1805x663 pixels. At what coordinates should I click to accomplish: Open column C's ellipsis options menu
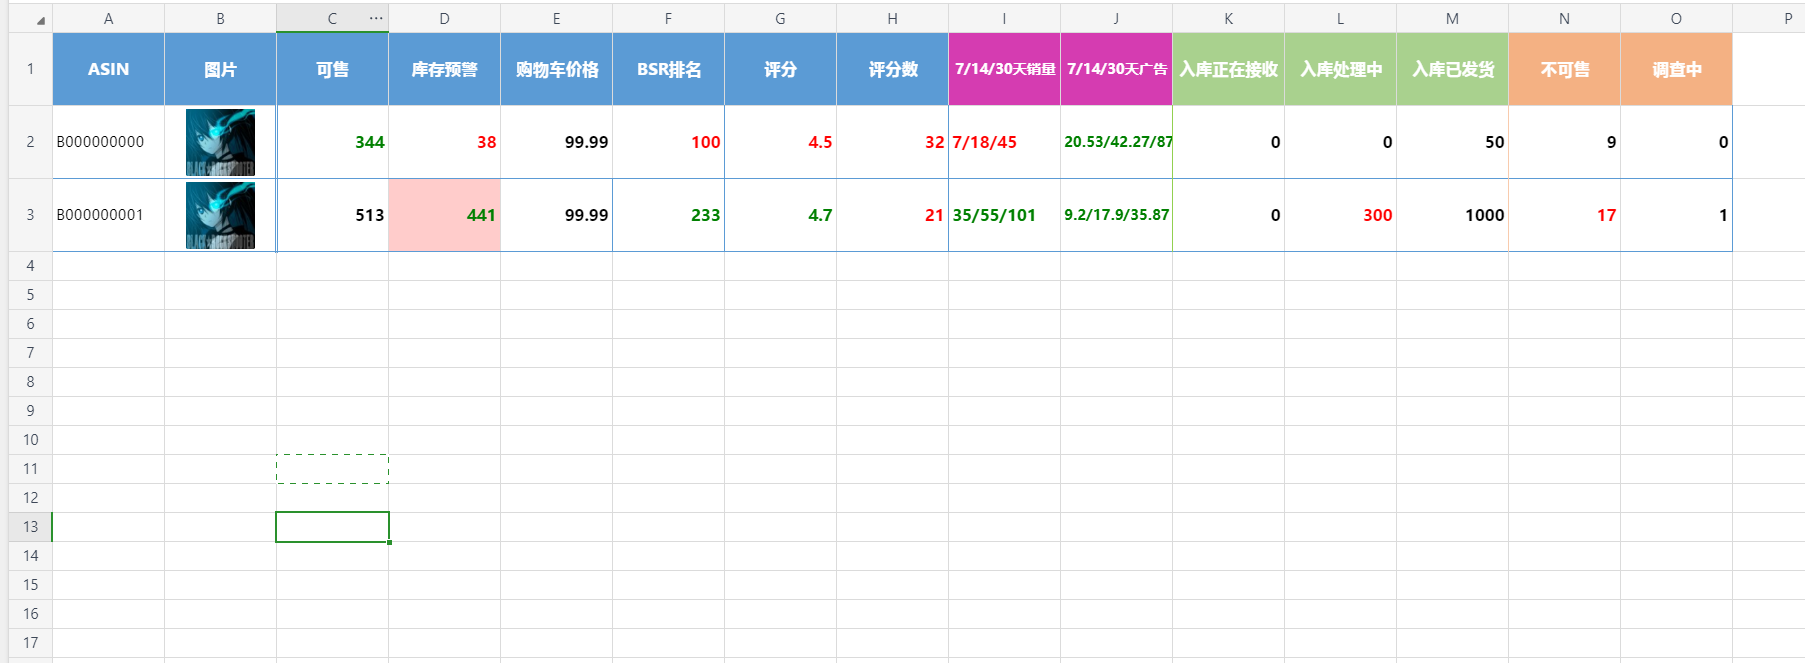click(x=376, y=18)
